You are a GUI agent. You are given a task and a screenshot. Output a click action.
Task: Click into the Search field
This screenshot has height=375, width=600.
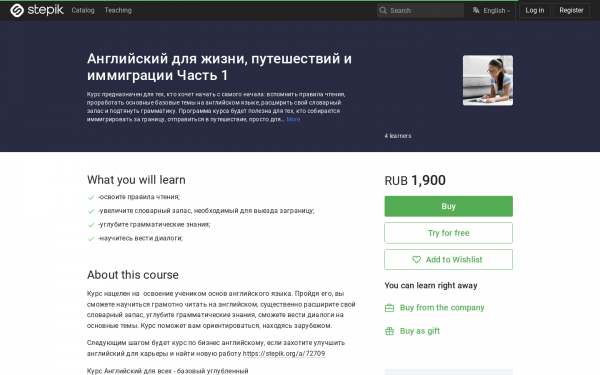(420, 10)
